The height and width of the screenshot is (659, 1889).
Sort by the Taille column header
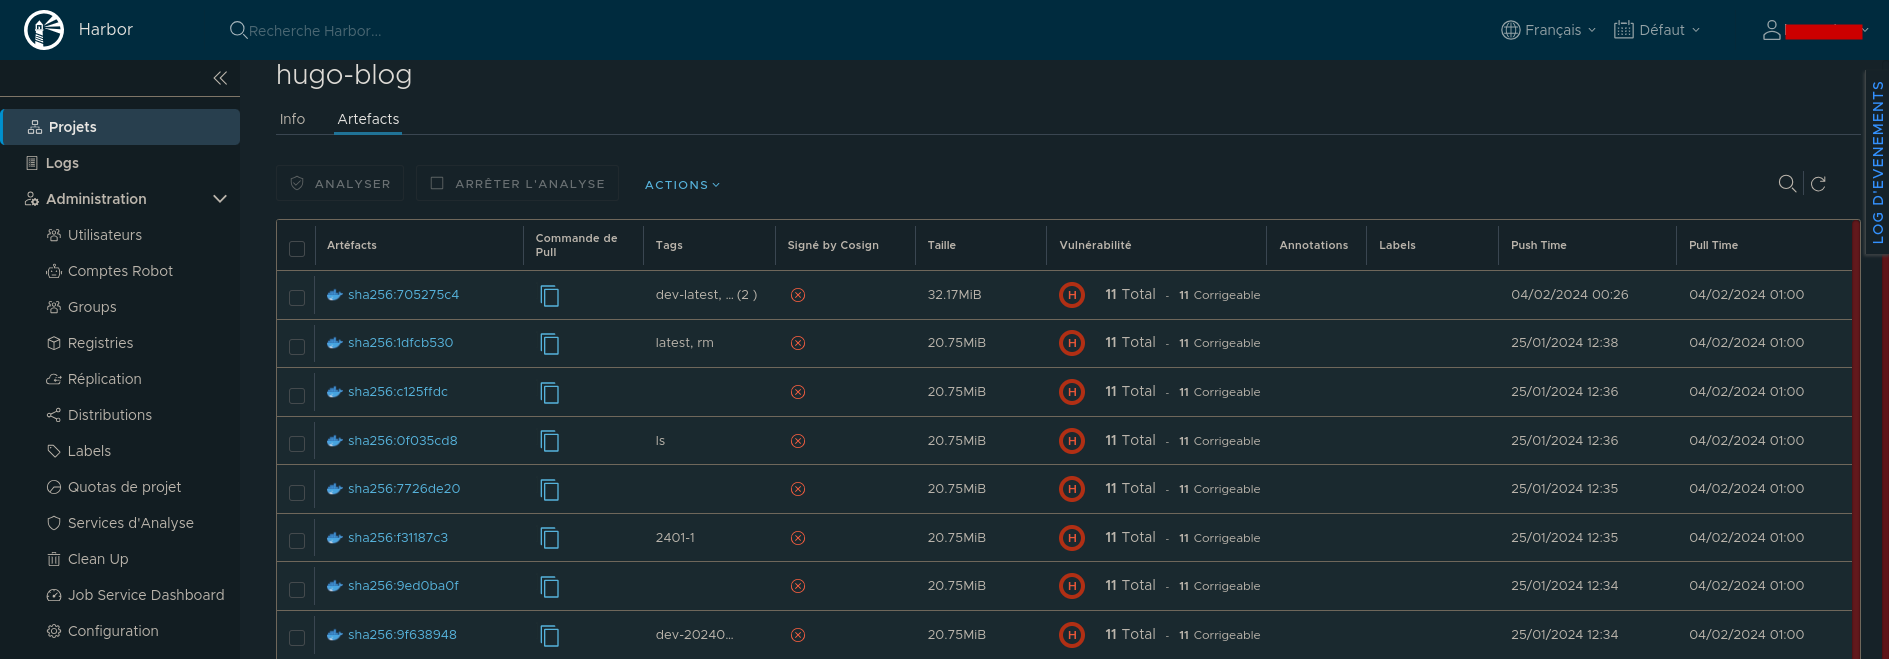click(941, 245)
